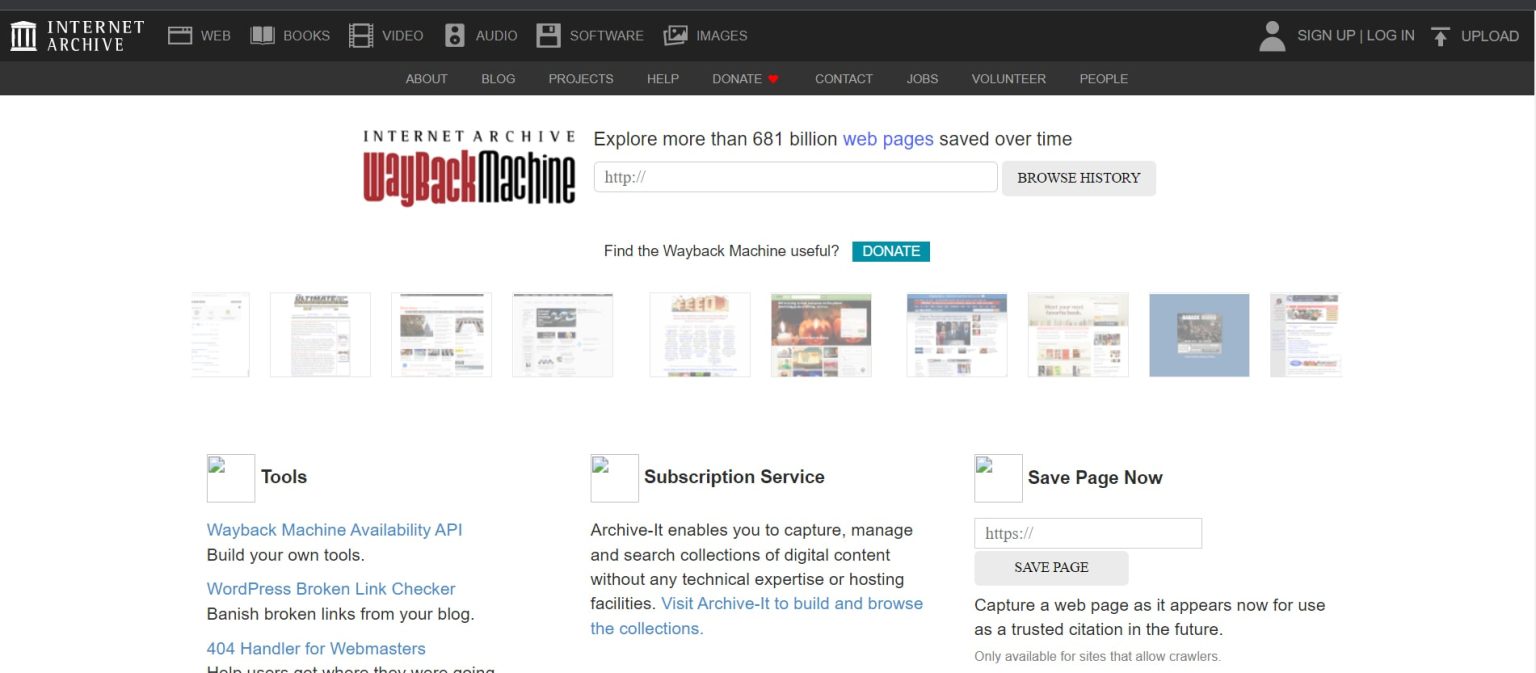
Task: Open the Contact menu item
Action: [x=844, y=79]
